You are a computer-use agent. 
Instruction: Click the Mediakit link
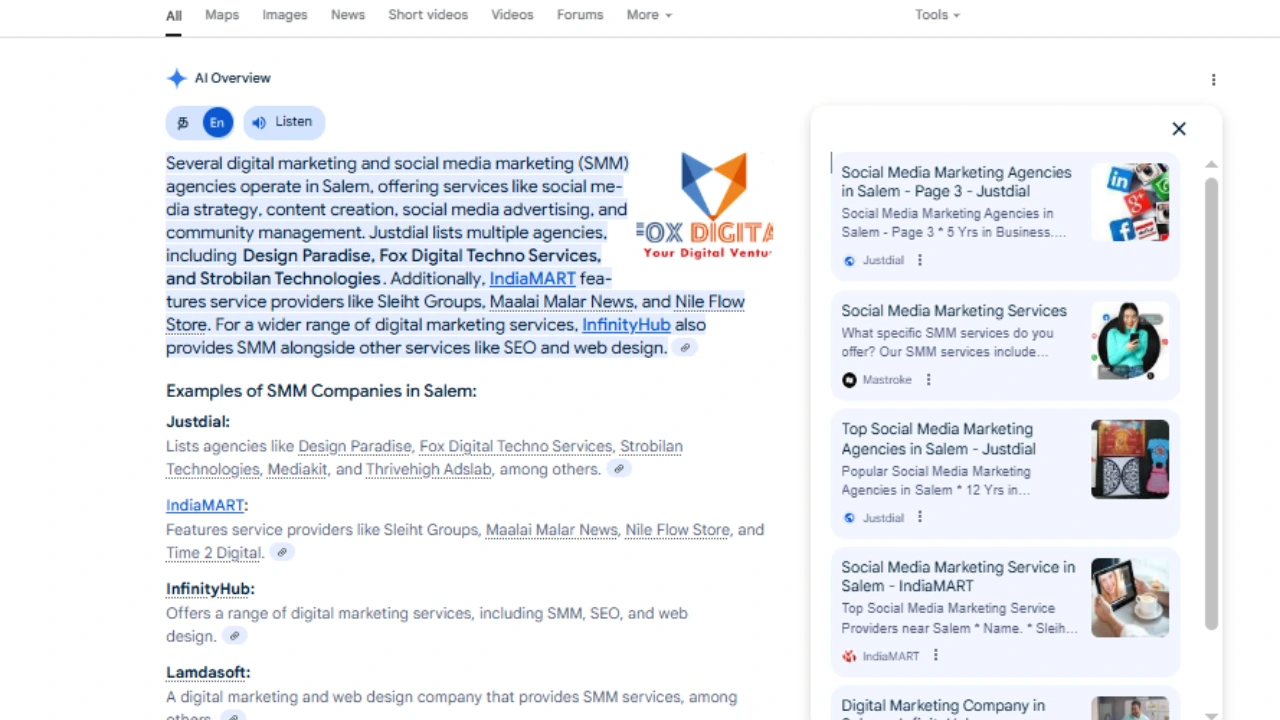point(297,469)
